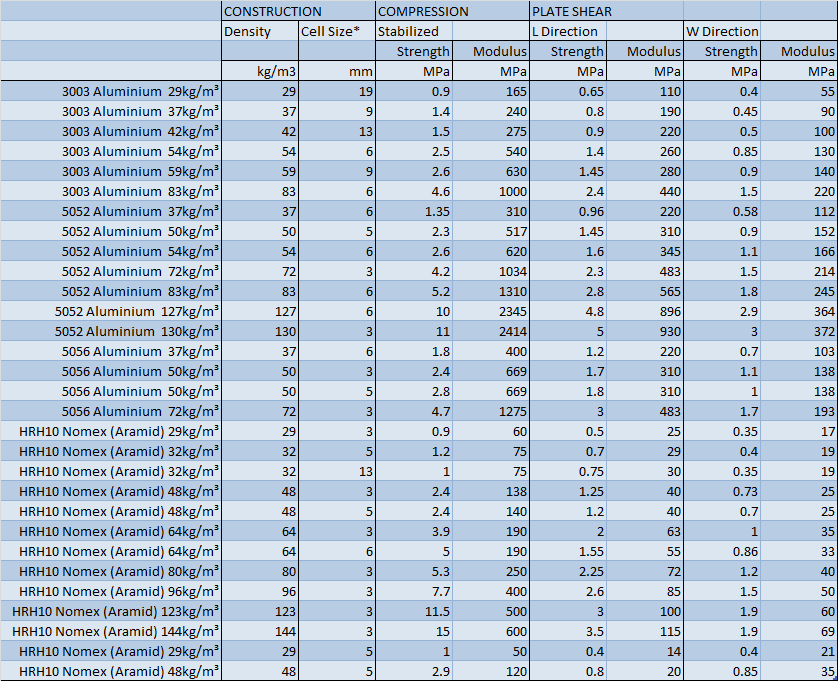Select the mm units cell

click(x=337, y=71)
